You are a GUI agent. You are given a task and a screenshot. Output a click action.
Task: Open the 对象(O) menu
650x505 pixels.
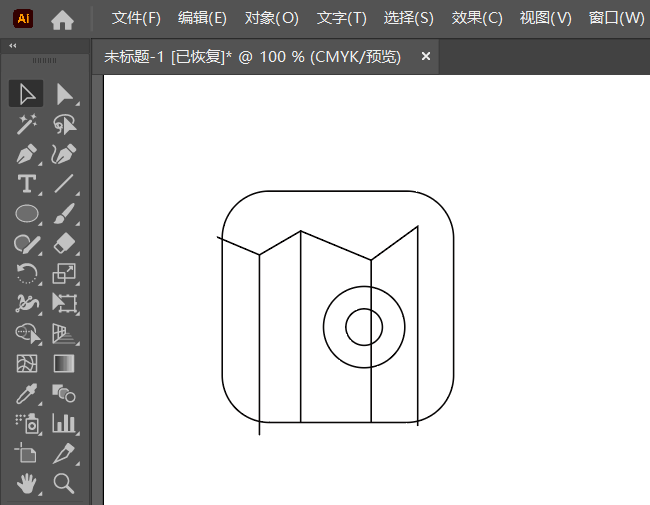tap(272, 18)
